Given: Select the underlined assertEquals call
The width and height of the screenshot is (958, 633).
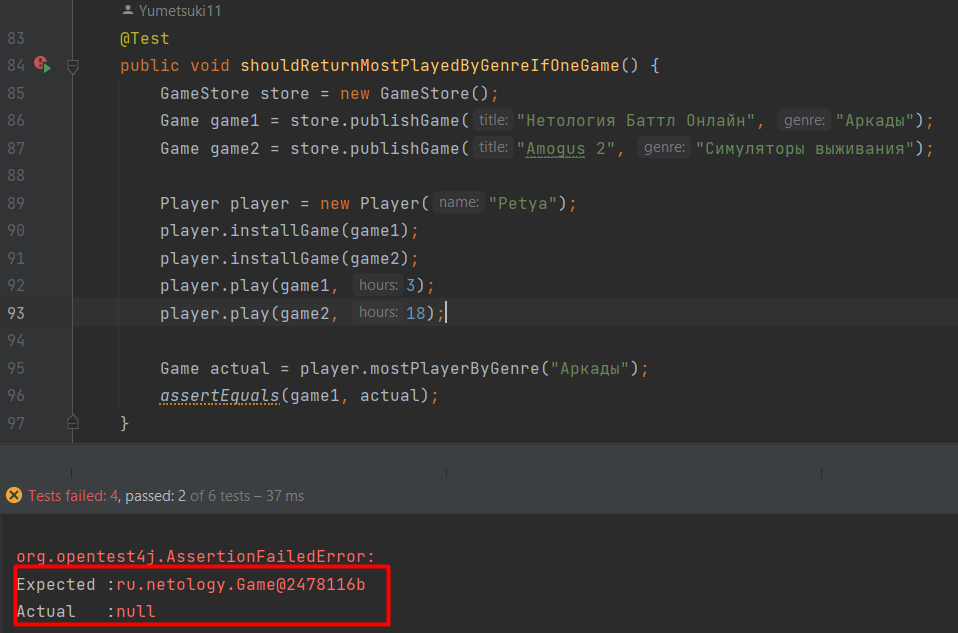Looking at the screenshot, I should (x=218, y=395).
